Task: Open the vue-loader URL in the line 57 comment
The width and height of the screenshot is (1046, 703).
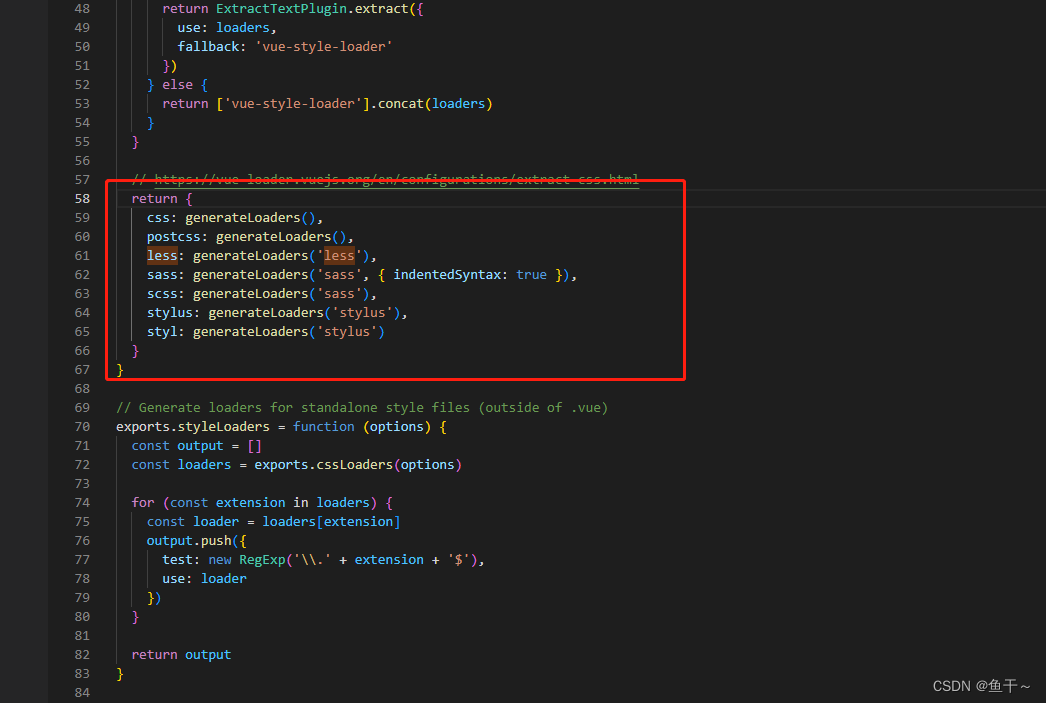Action: point(396,179)
